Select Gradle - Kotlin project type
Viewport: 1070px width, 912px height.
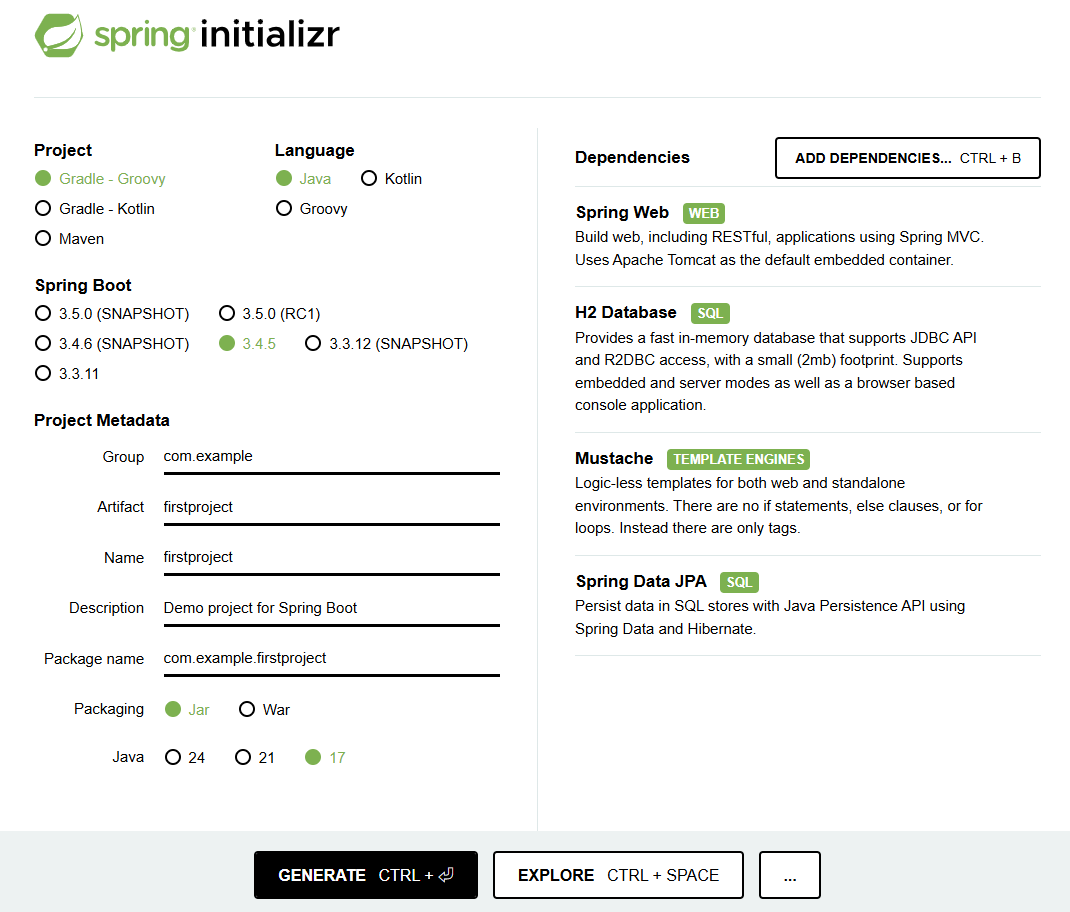[95, 209]
